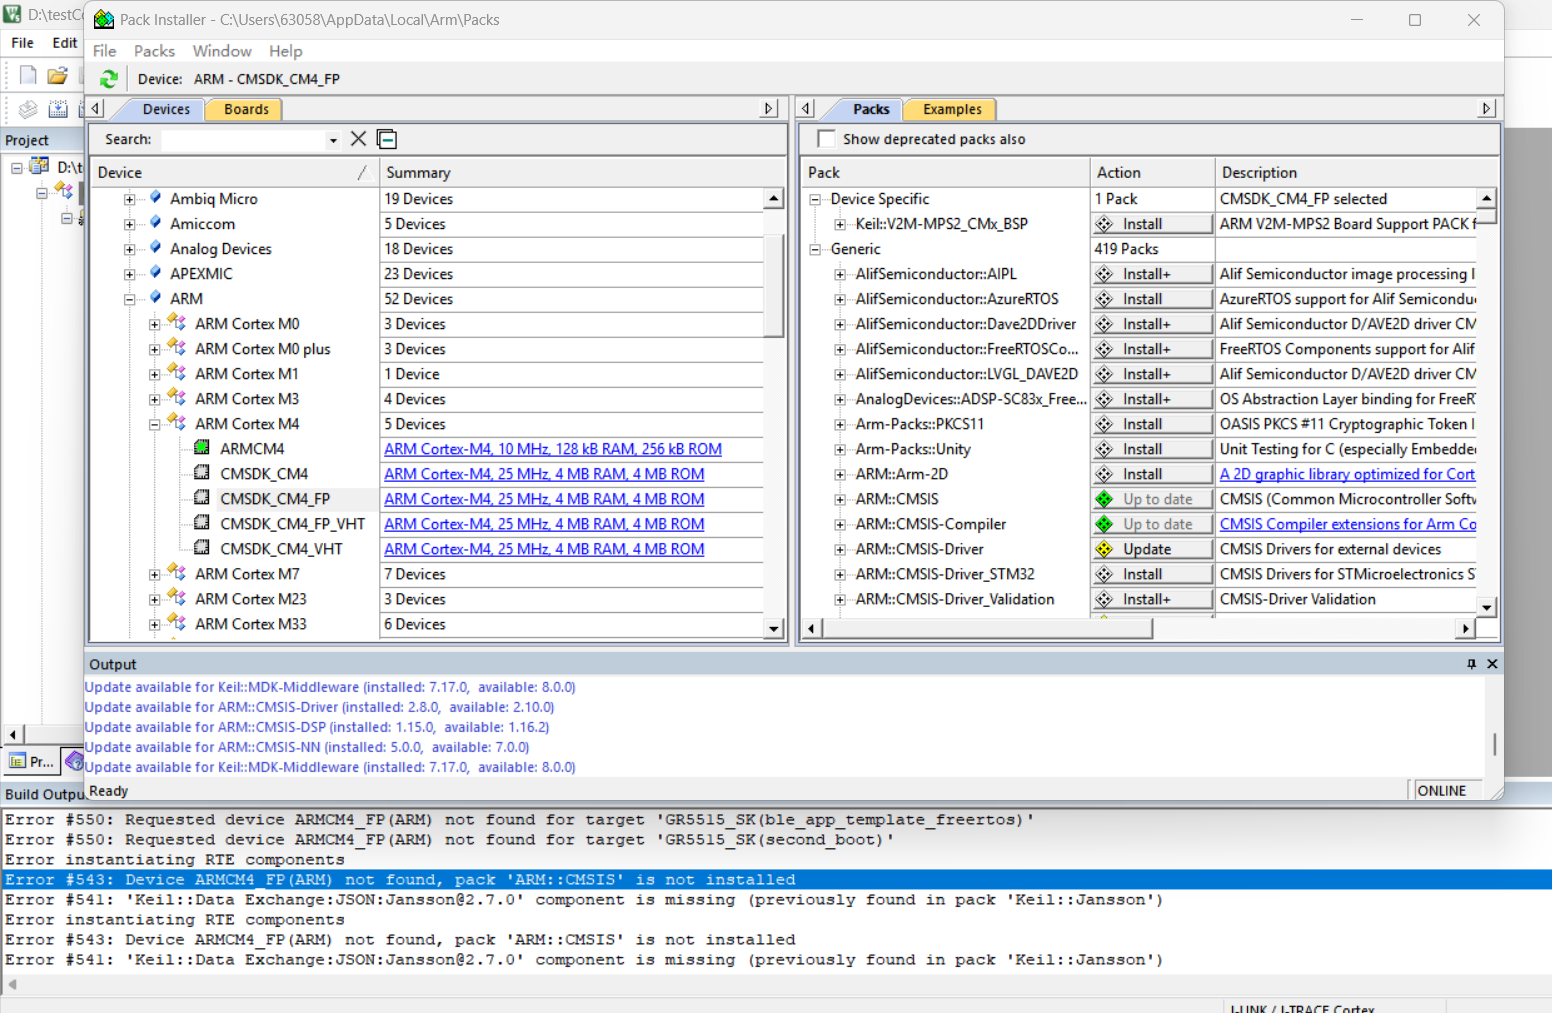1552x1013 pixels.
Task: Sort by the Device column header
Action: 234,173
